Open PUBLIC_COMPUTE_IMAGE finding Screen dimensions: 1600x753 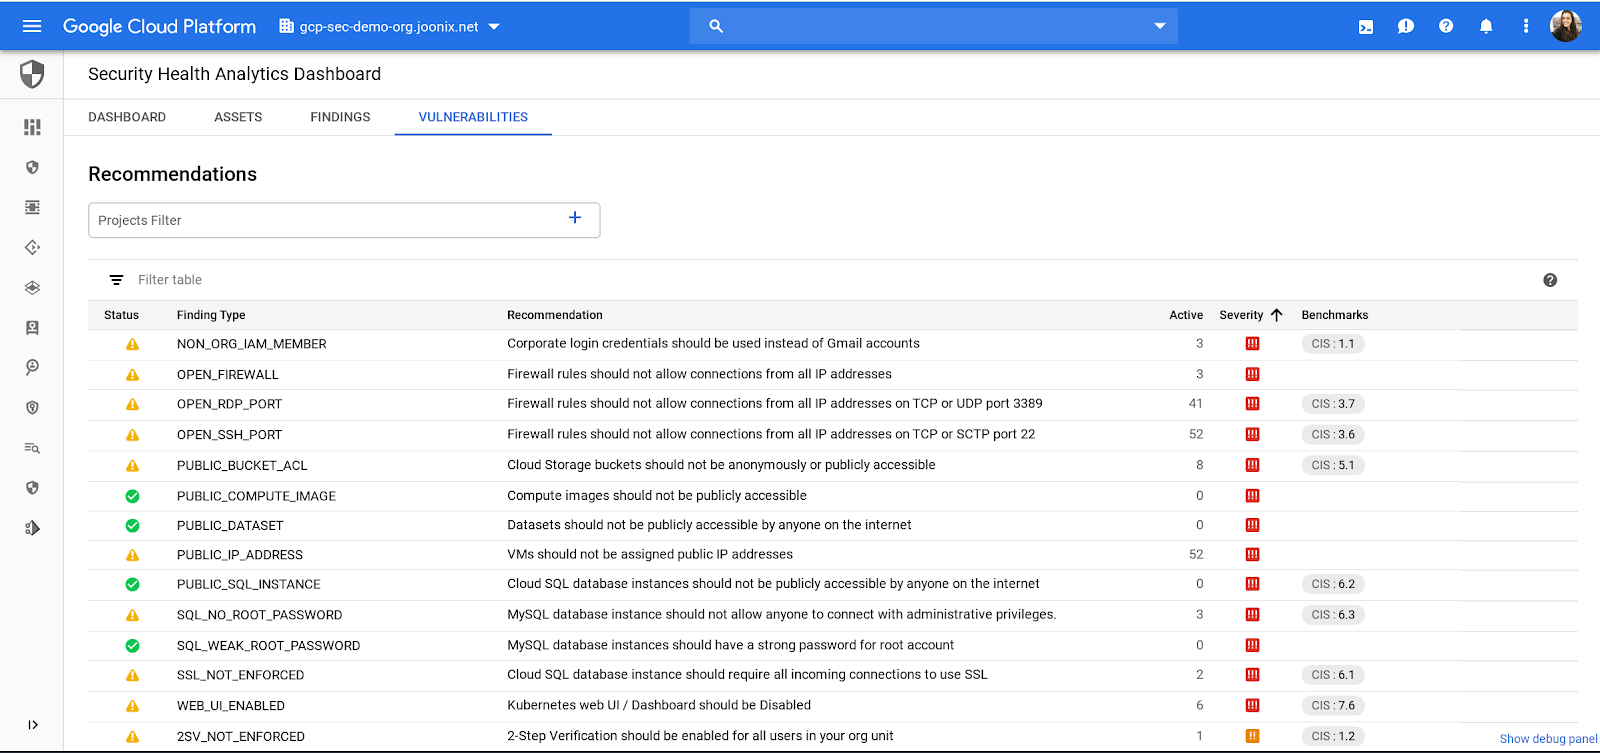pos(256,496)
